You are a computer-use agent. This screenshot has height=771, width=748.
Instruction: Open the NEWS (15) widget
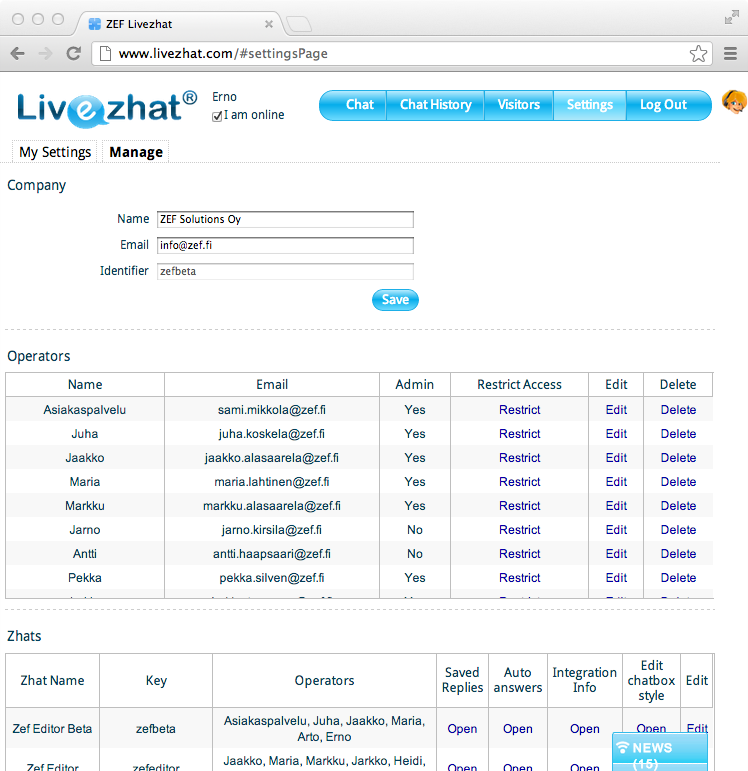659,752
